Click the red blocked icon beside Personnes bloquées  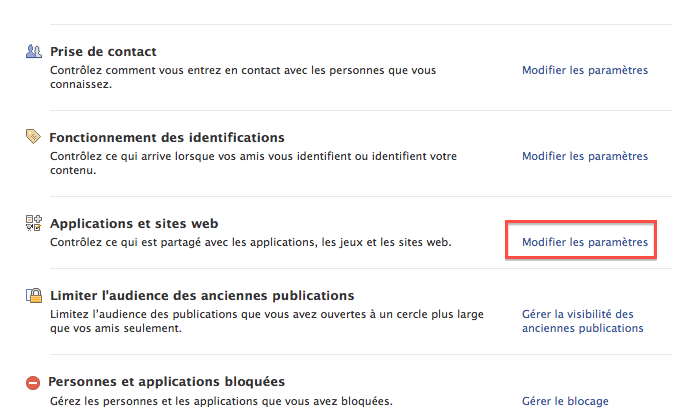[33, 382]
